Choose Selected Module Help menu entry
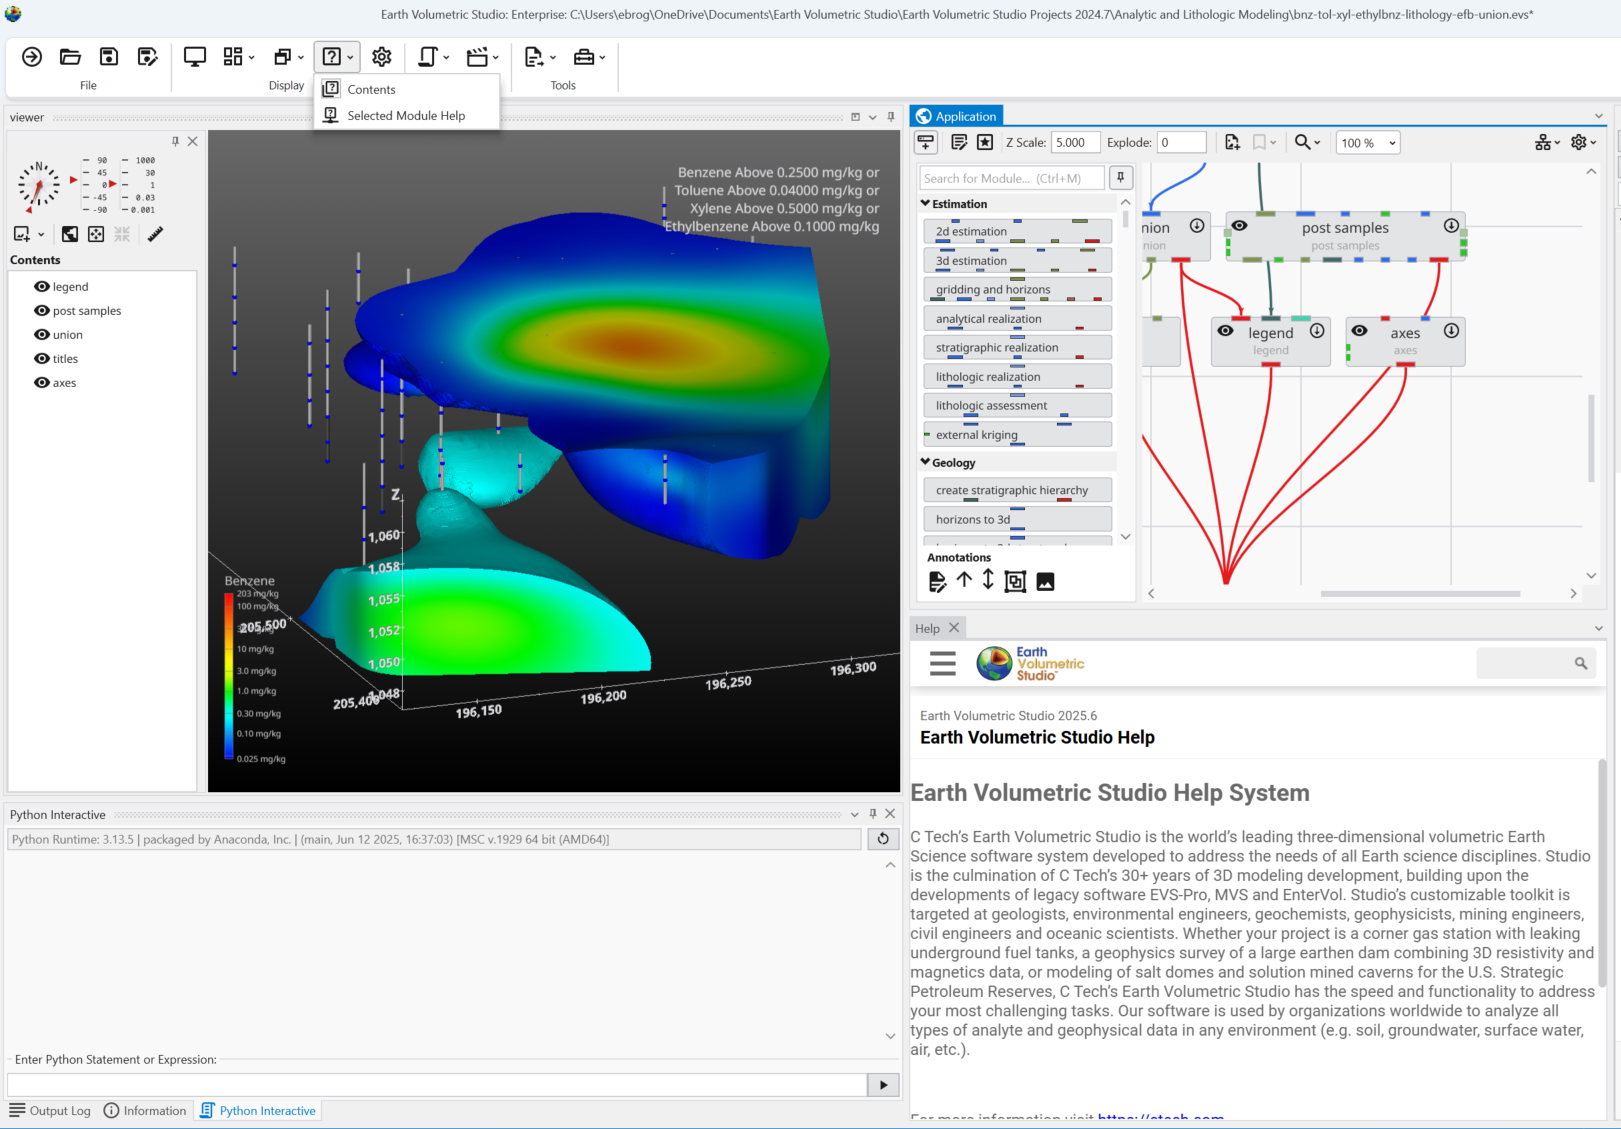Screen dimensions: 1621x1129 point(406,116)
